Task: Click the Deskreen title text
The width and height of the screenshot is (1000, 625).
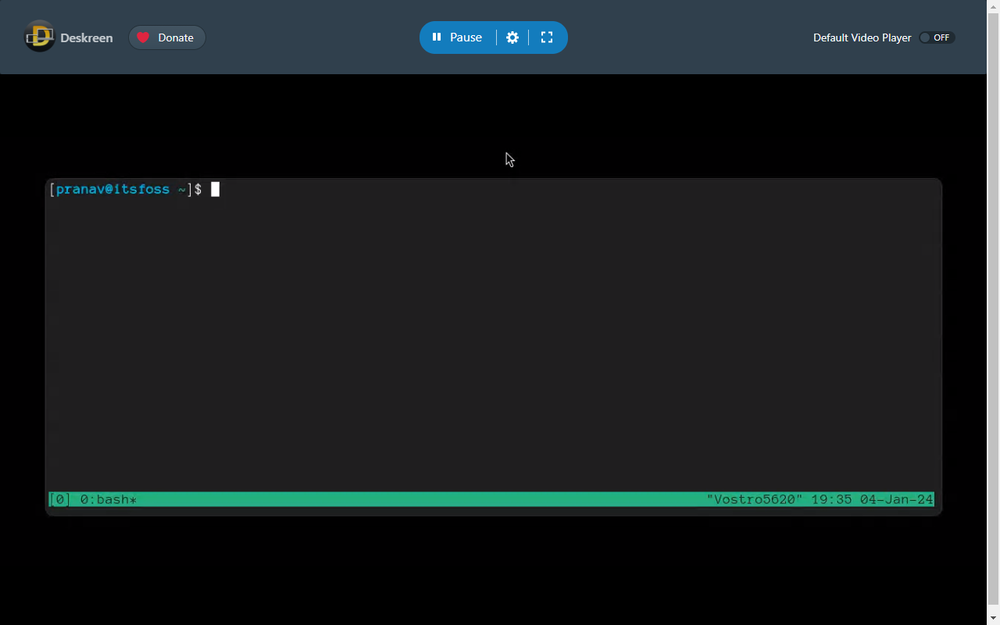Action: point(87,37)
